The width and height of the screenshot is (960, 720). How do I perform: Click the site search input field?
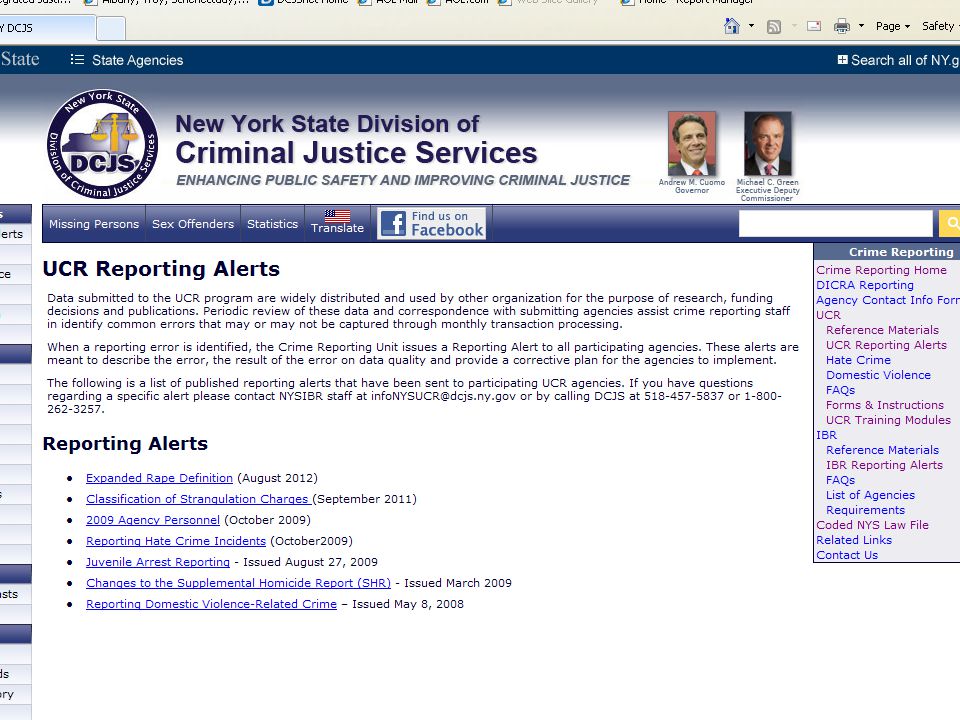pyautogui.click(x=836, y=224)
